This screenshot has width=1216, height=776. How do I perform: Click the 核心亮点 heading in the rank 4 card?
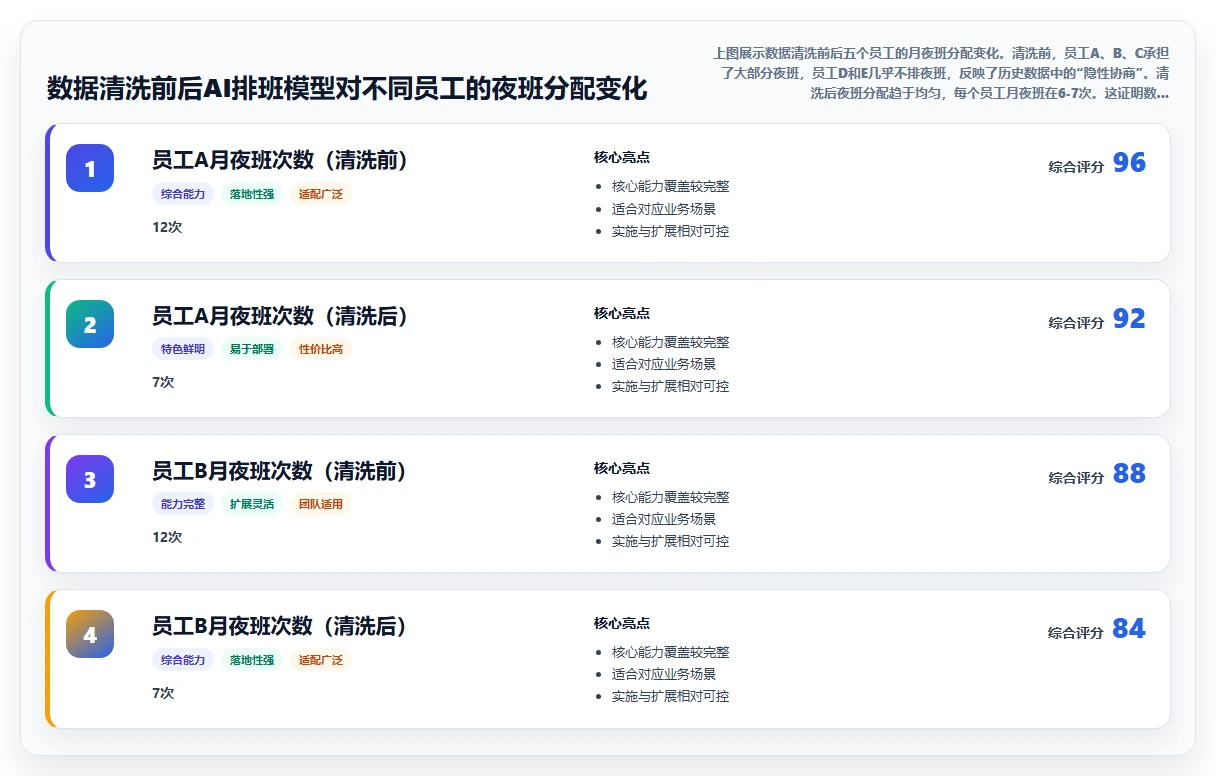pyautogui.click(x=622, y=623)
